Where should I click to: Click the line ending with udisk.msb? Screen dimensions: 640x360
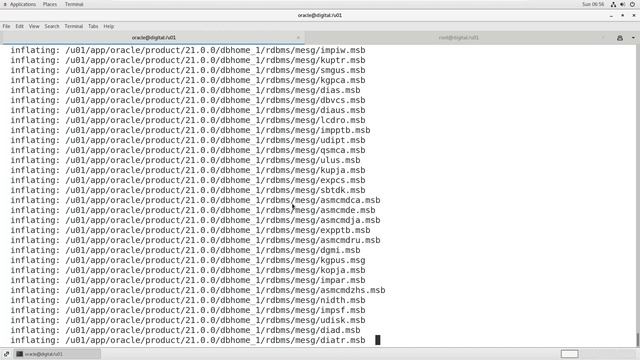(x=188, y=320)
